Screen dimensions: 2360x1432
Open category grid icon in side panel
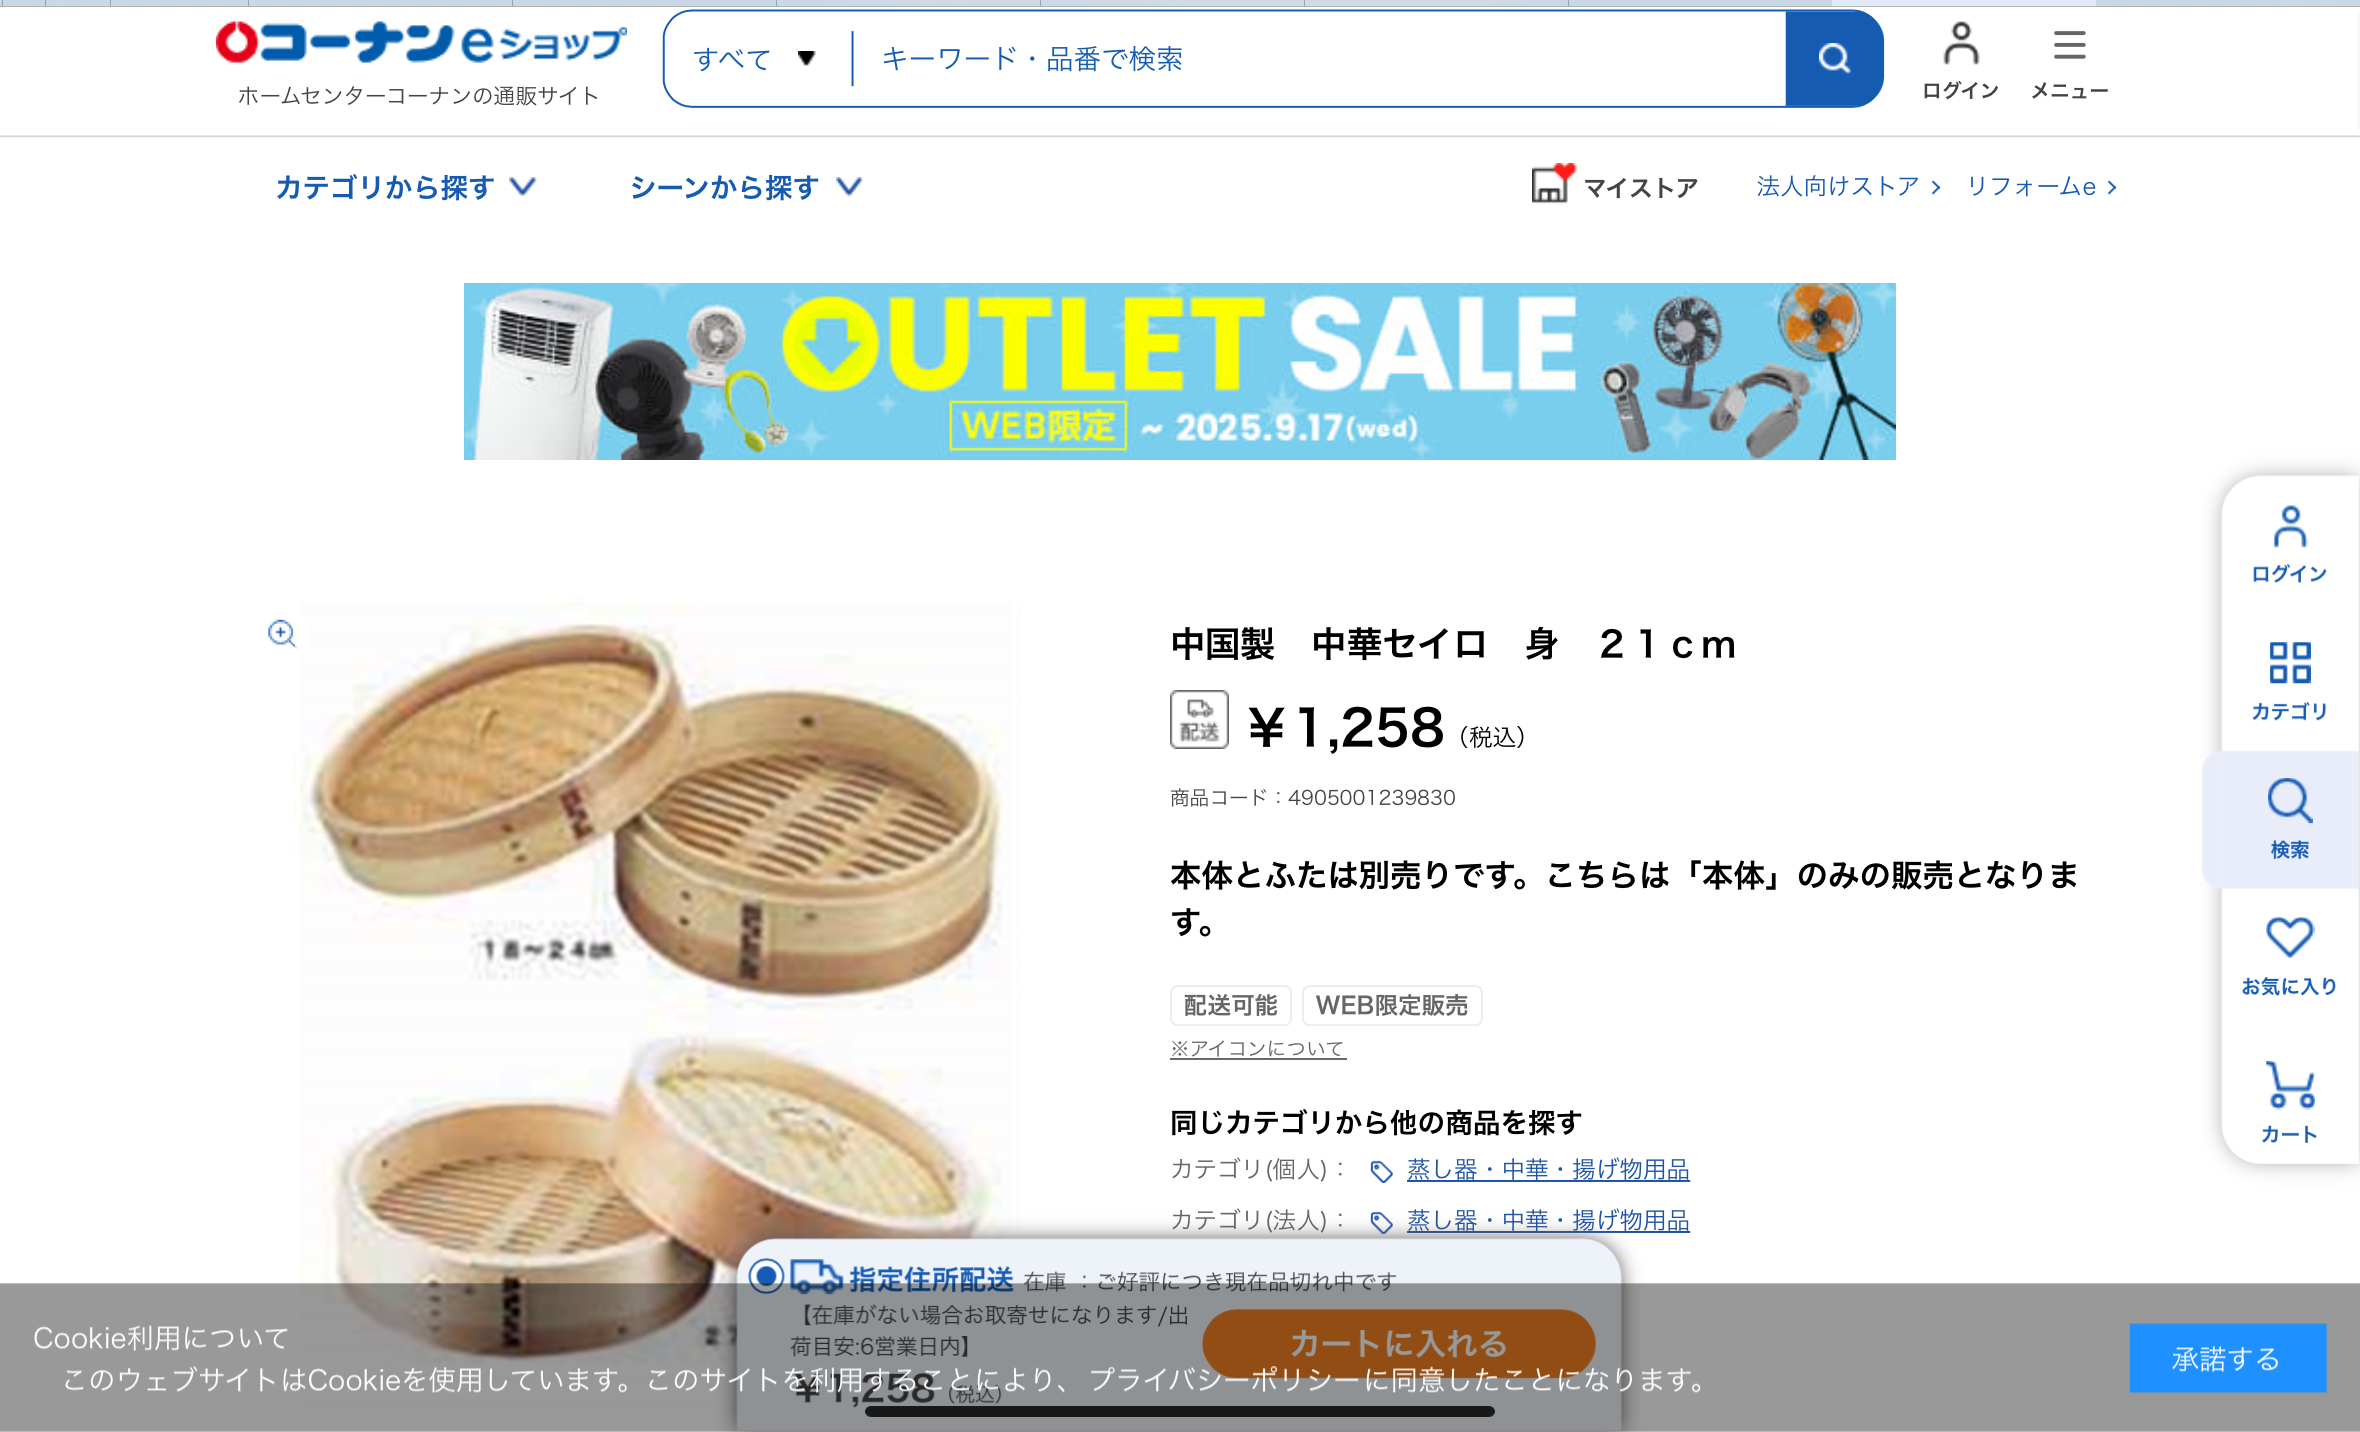(x=2289, y=662)
